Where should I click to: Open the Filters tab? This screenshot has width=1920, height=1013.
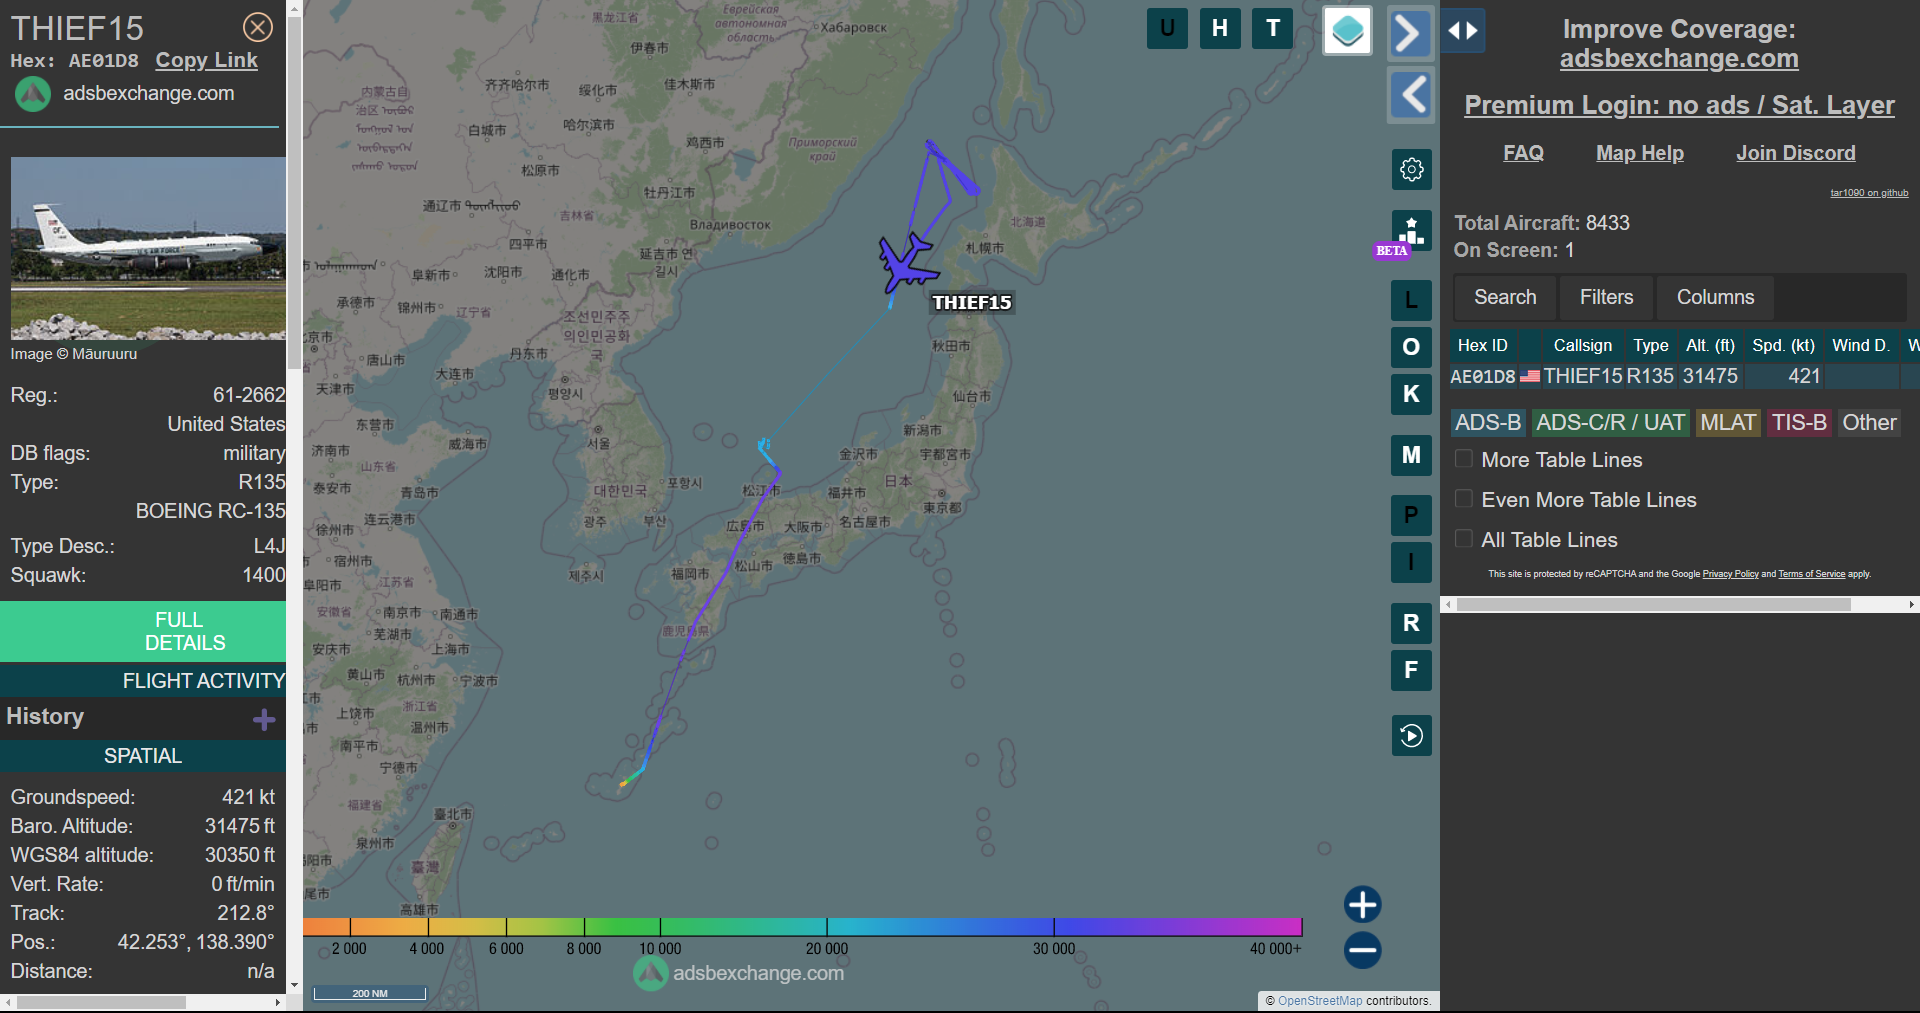tap(1606, 297)
